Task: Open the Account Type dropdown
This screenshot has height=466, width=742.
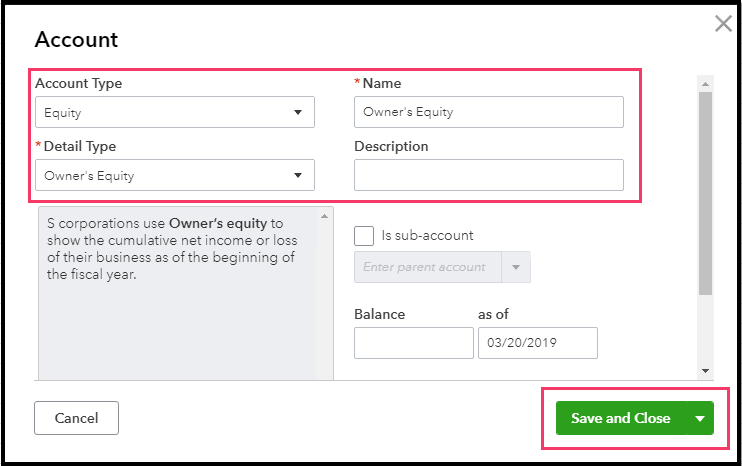Action: coord(175,112)
